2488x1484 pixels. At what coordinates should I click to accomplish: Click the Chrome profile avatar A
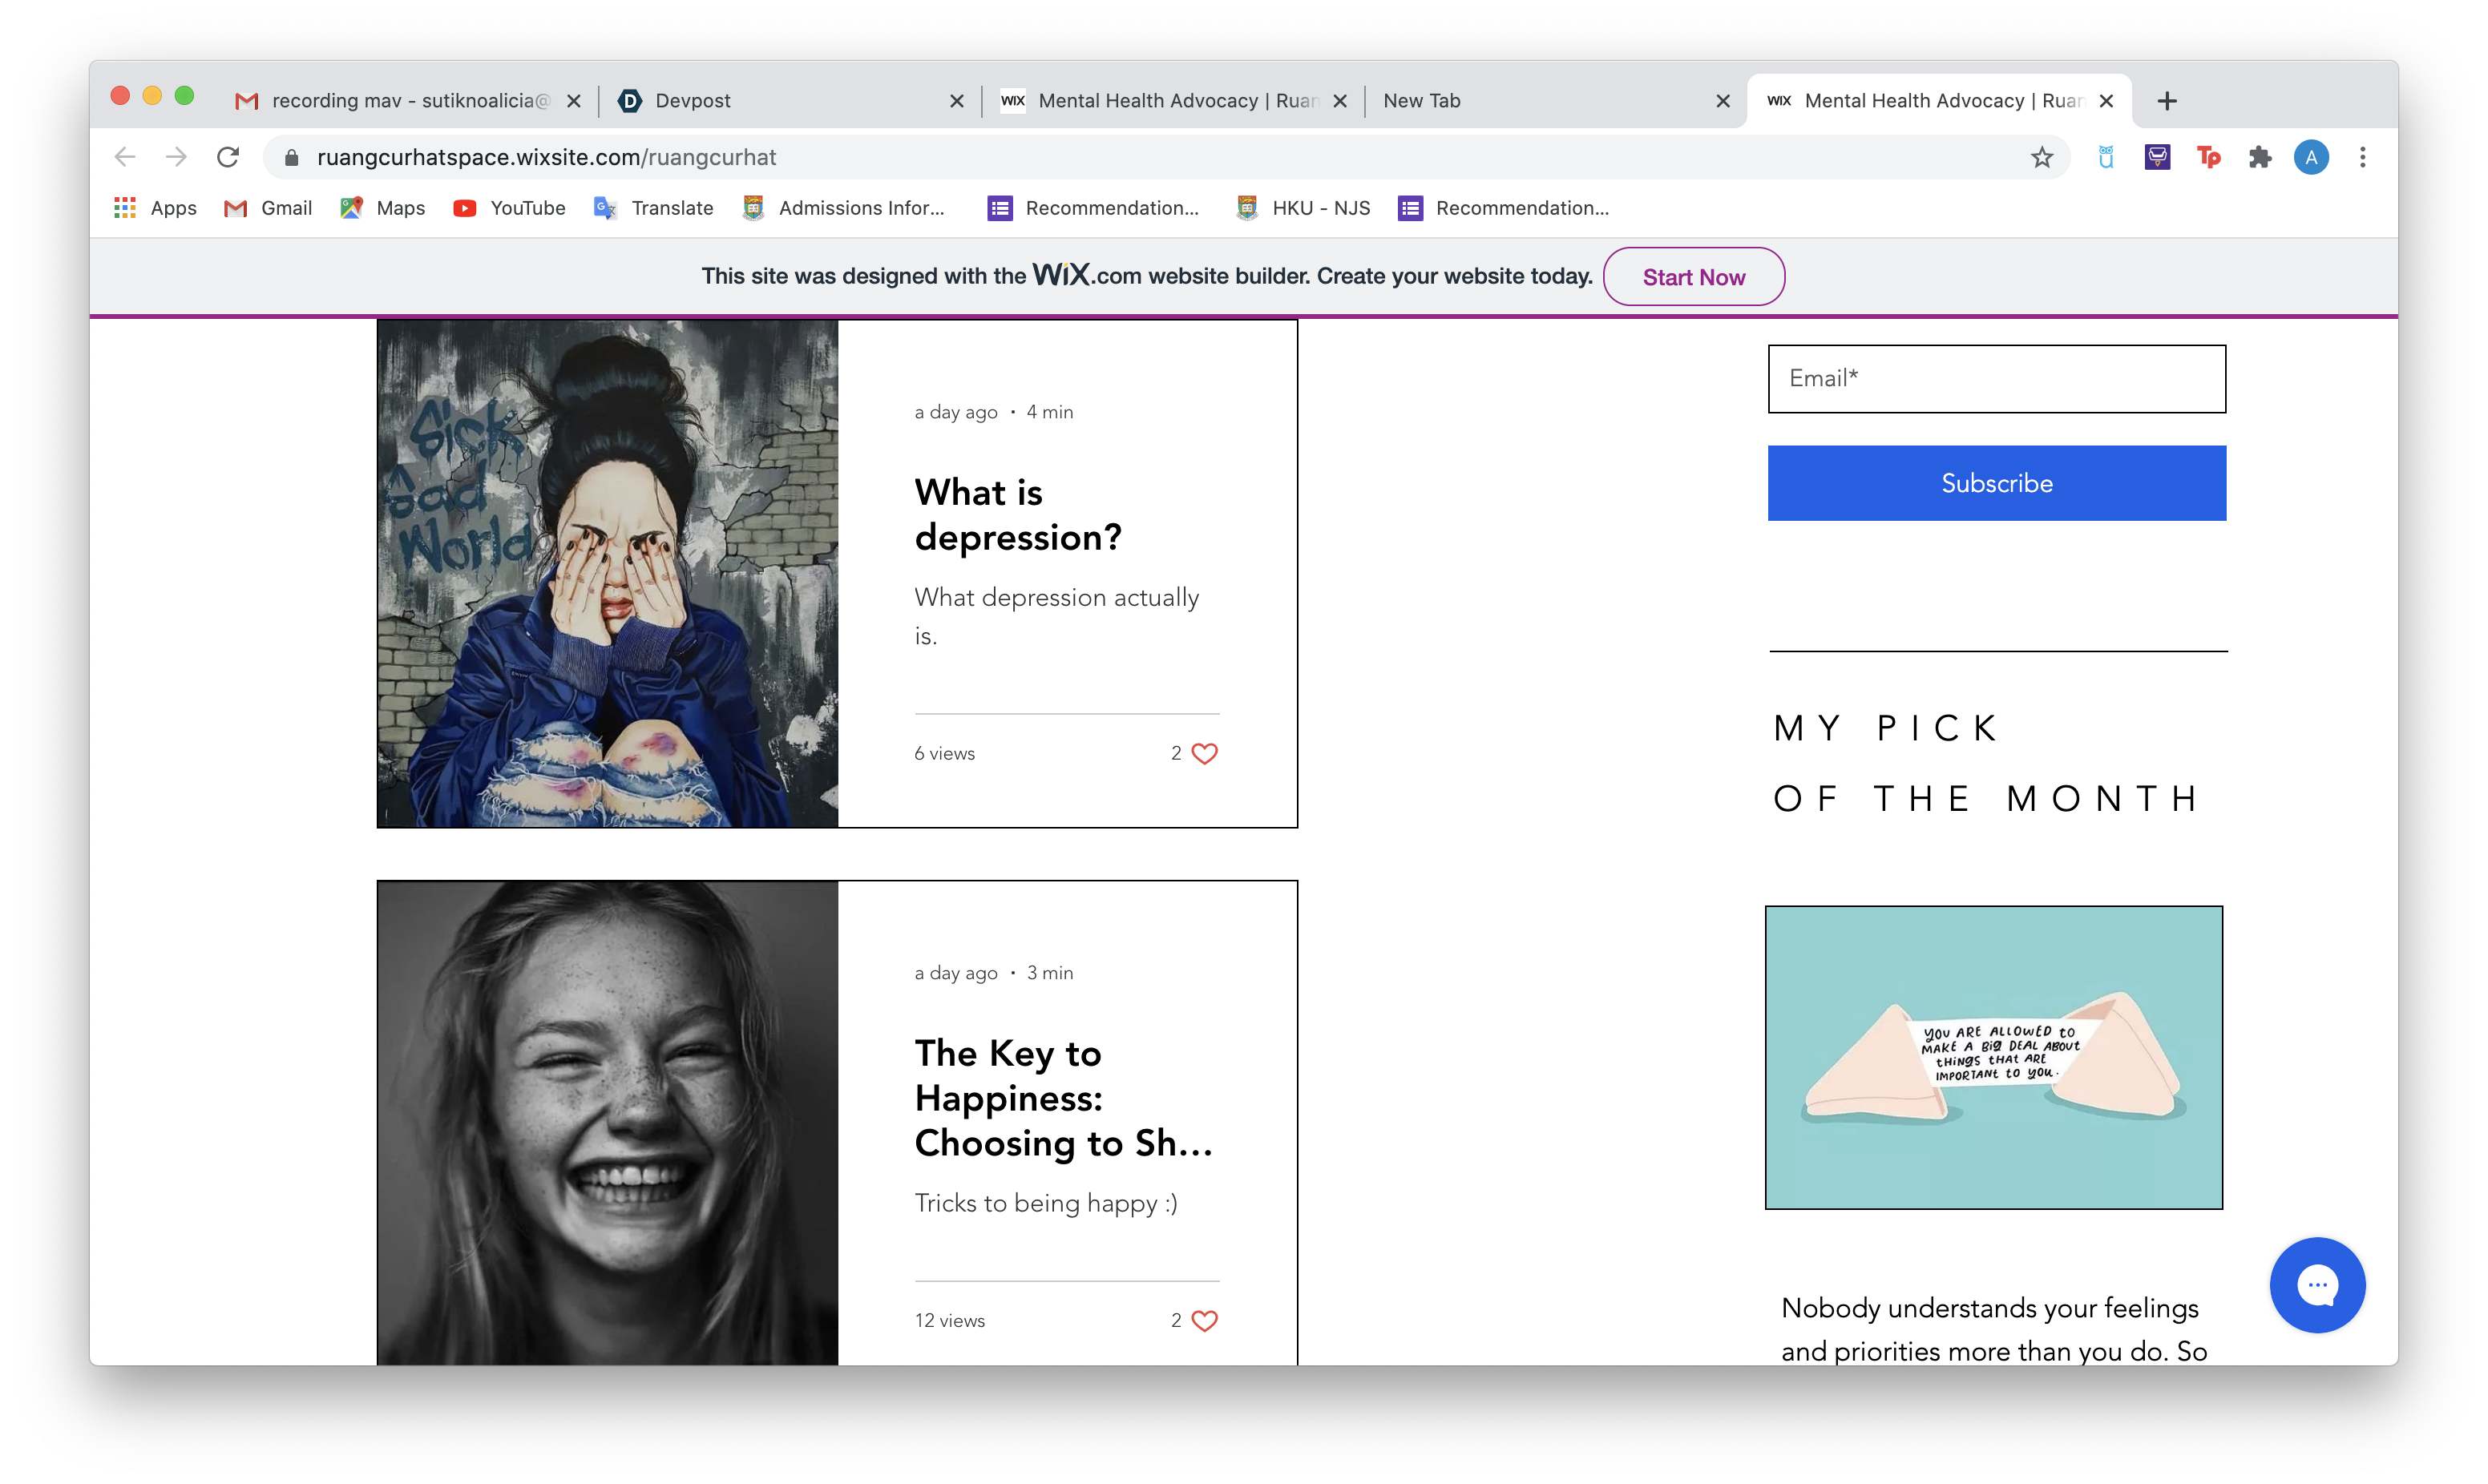(2310, 157)
